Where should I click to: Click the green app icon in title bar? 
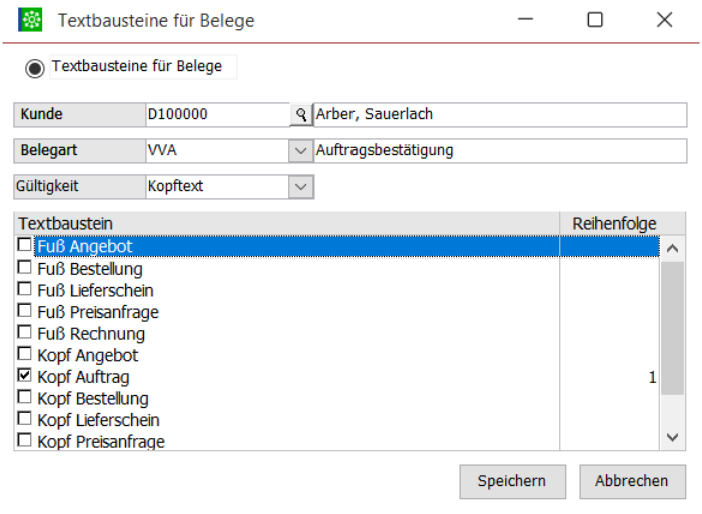31,20
